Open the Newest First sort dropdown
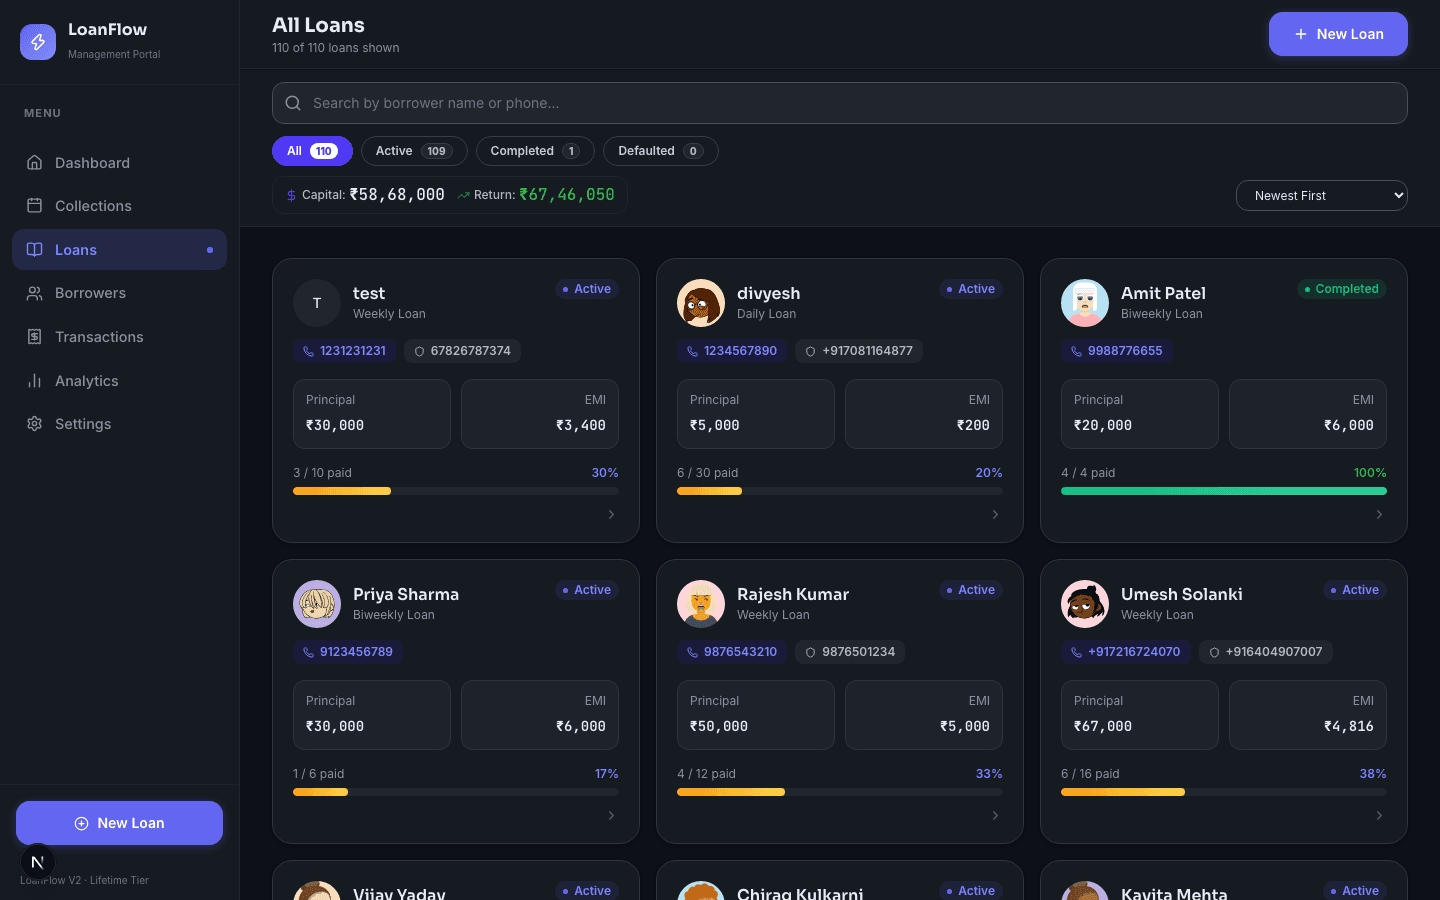Image resolution: width=1440 pixels, height=900 pixels. tap(1322, 196)
